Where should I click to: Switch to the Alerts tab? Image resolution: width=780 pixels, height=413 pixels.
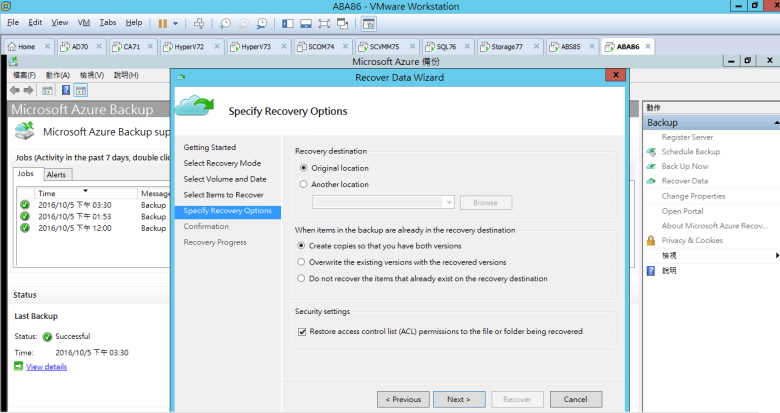[57, 174]
